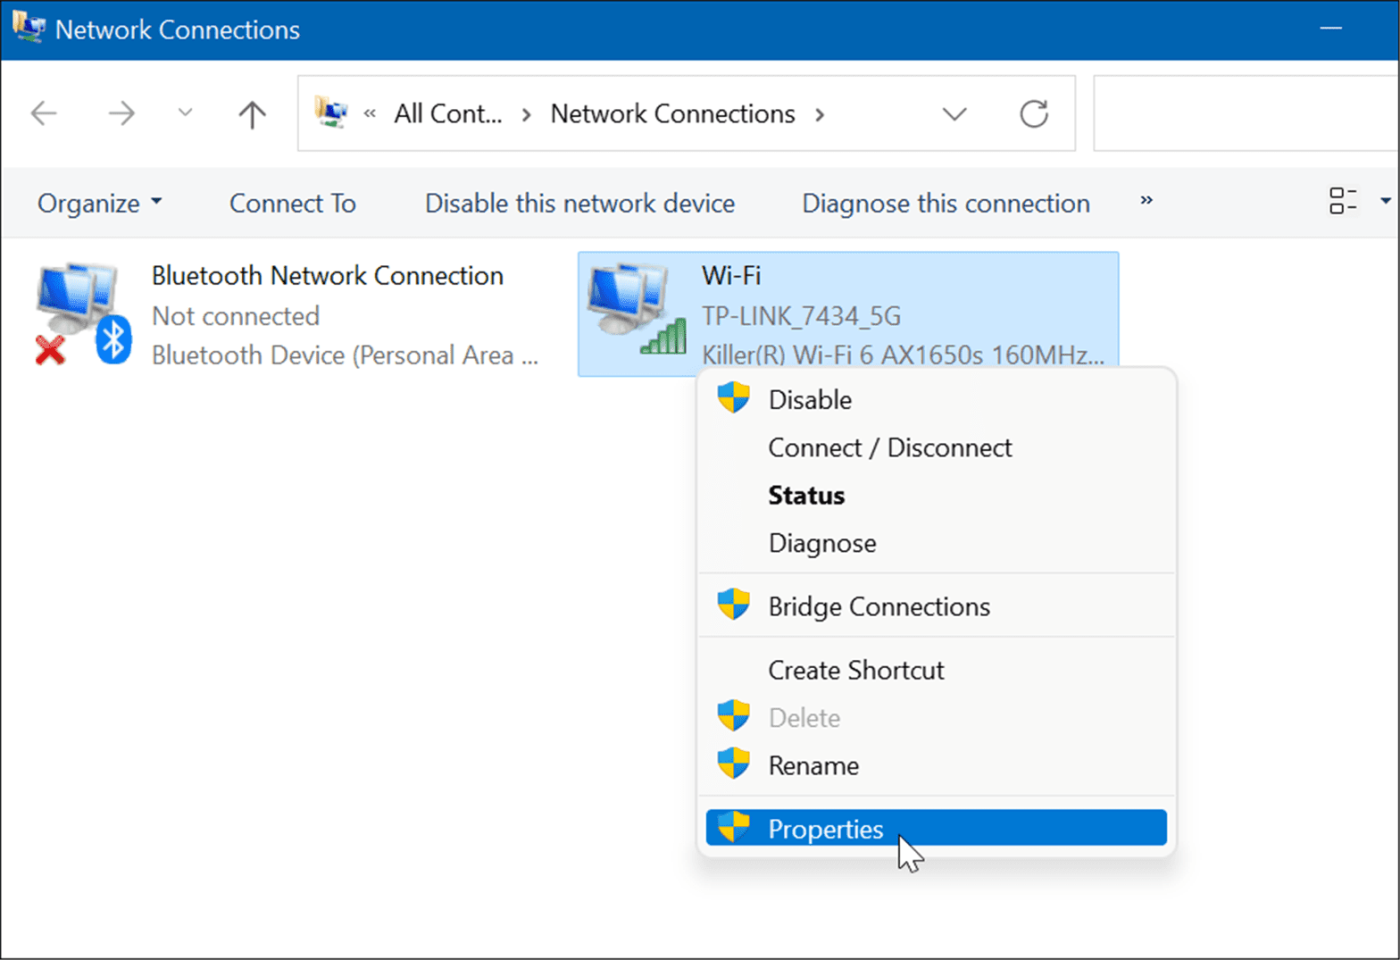The width and height of the screenshot is (1400, 960).
Task: Click the Back navigation arrow
Action: pyautogui.click(x=44, y=114)
